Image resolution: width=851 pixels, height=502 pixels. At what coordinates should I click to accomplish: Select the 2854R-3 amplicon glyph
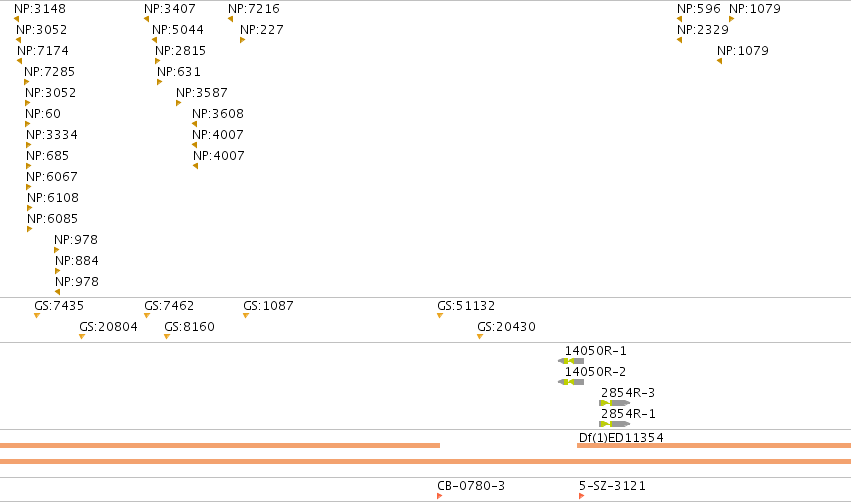click(614, 403)
